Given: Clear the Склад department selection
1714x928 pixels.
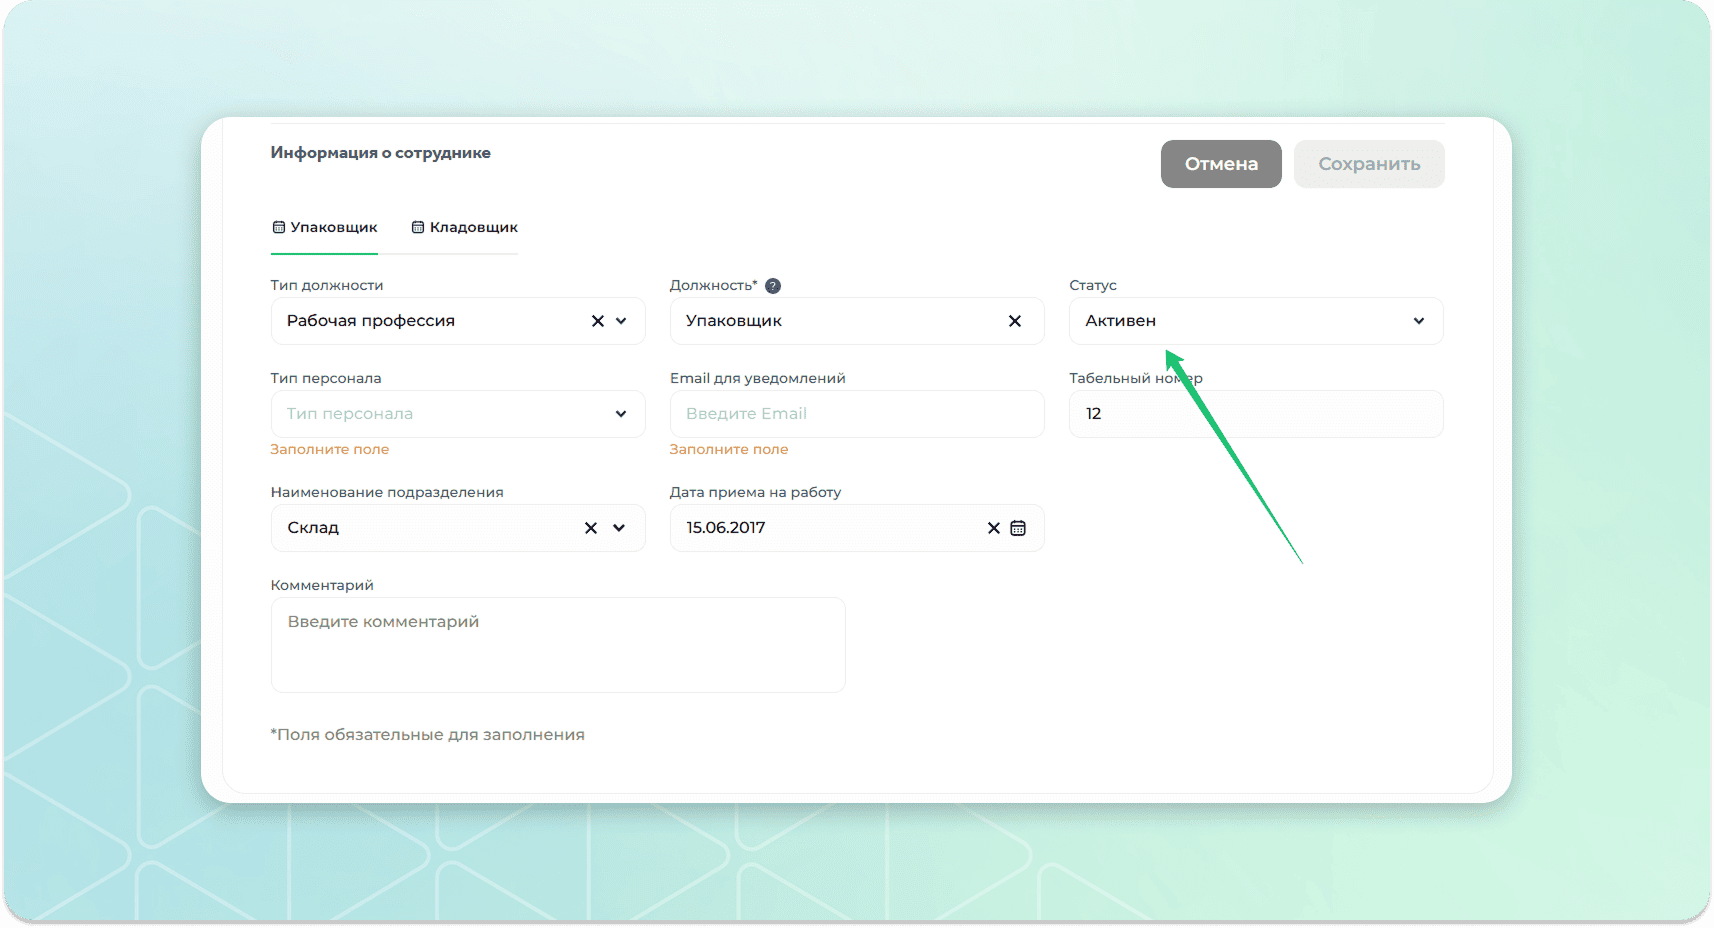Looking at the screenshot, I should pos(591,528).
